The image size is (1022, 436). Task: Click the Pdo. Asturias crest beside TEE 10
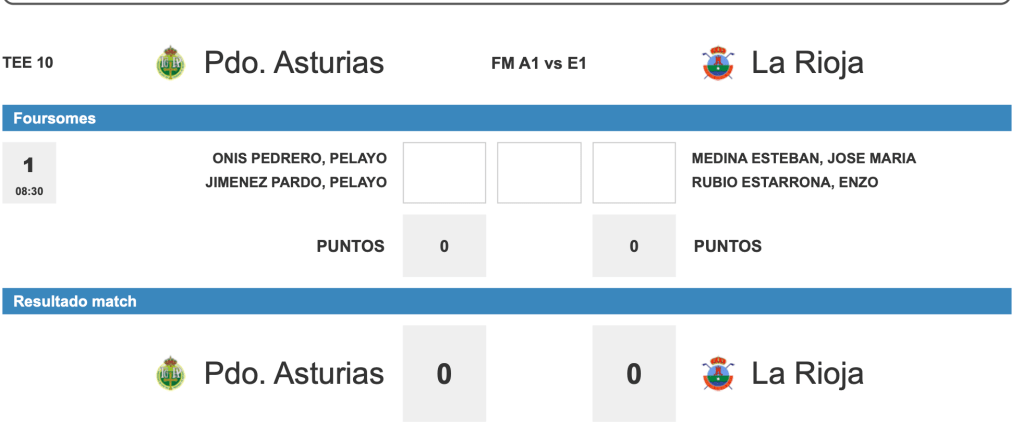coord(171,63)
